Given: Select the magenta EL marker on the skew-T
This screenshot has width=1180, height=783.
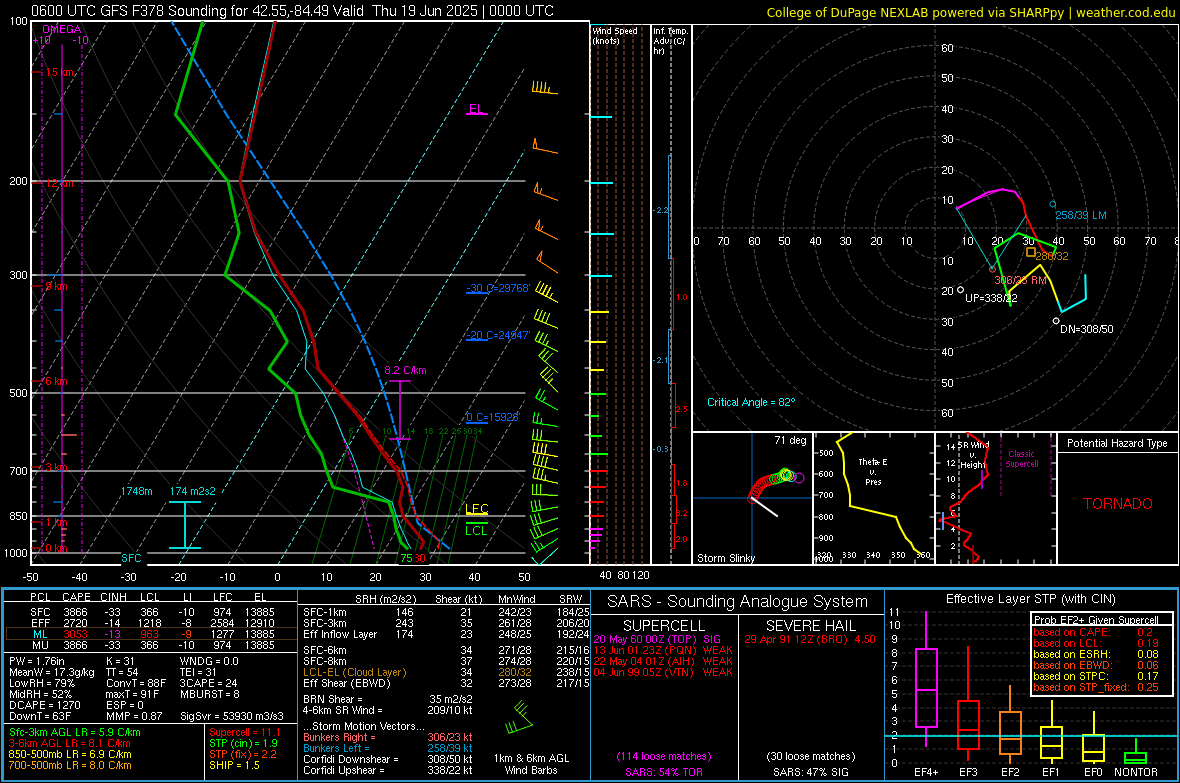Looking at the screenshot, I should 476,109.
